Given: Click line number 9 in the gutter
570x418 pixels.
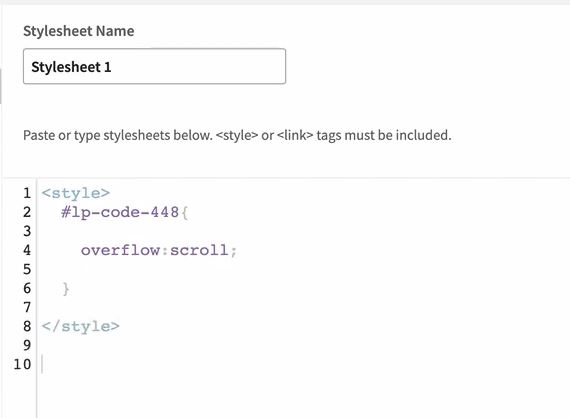Looking at the screenshot, I should tap(27, 345).
